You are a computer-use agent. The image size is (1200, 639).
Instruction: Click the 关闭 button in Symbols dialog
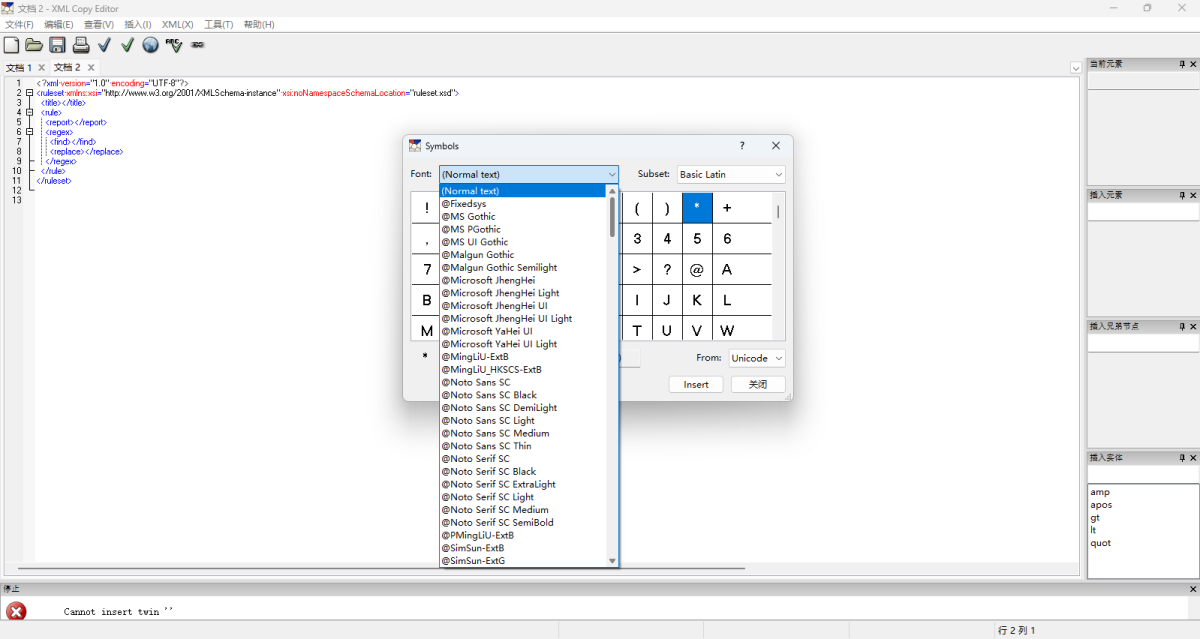(757, 385)
